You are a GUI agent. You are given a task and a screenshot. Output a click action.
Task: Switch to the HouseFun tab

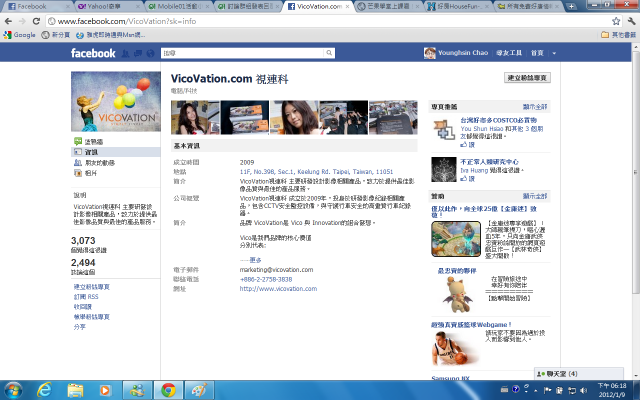pos(458,7)
